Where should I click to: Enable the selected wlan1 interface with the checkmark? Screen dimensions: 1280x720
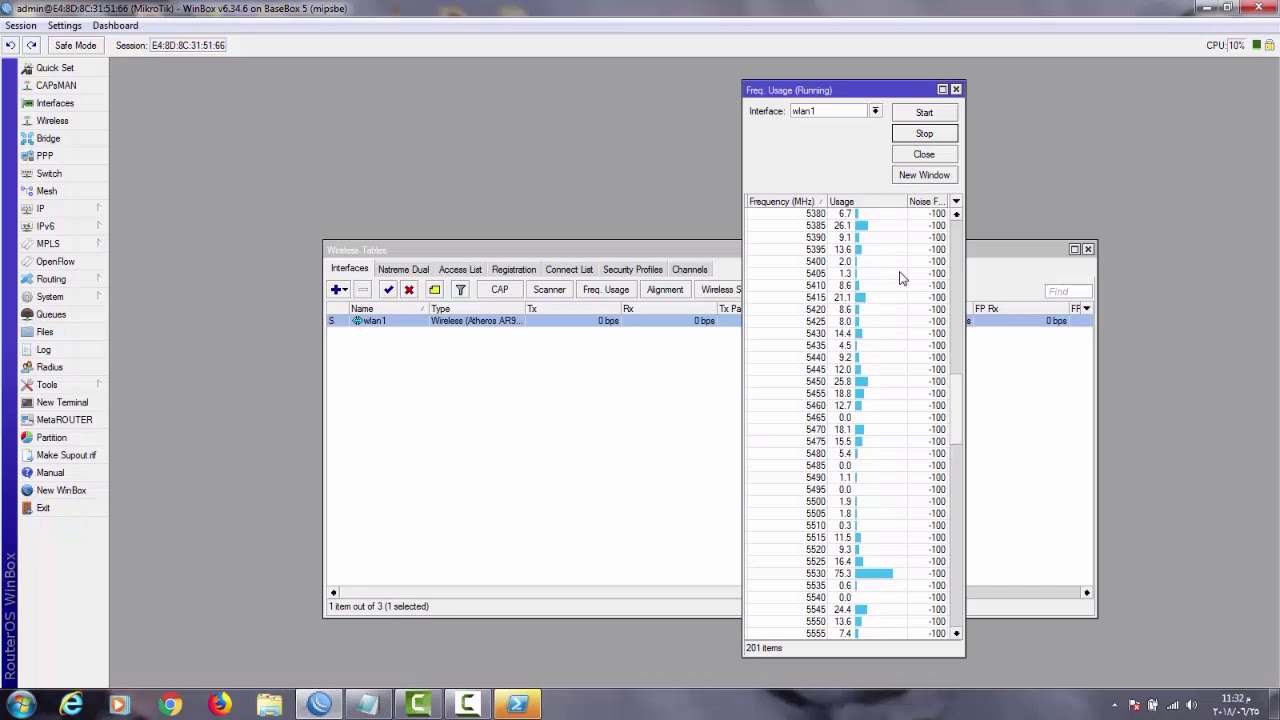388,290
